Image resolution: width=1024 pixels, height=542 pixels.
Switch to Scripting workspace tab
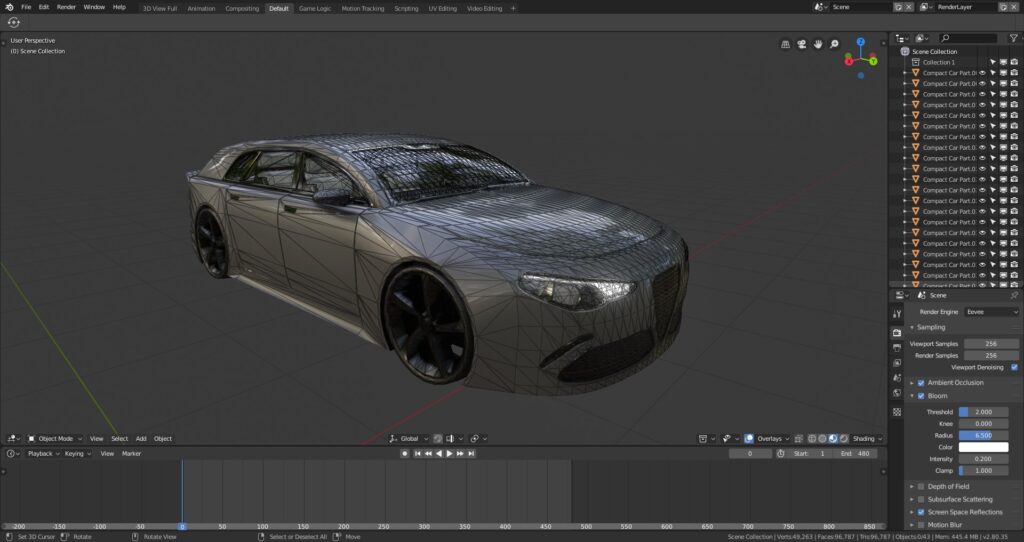pos(406,8)
